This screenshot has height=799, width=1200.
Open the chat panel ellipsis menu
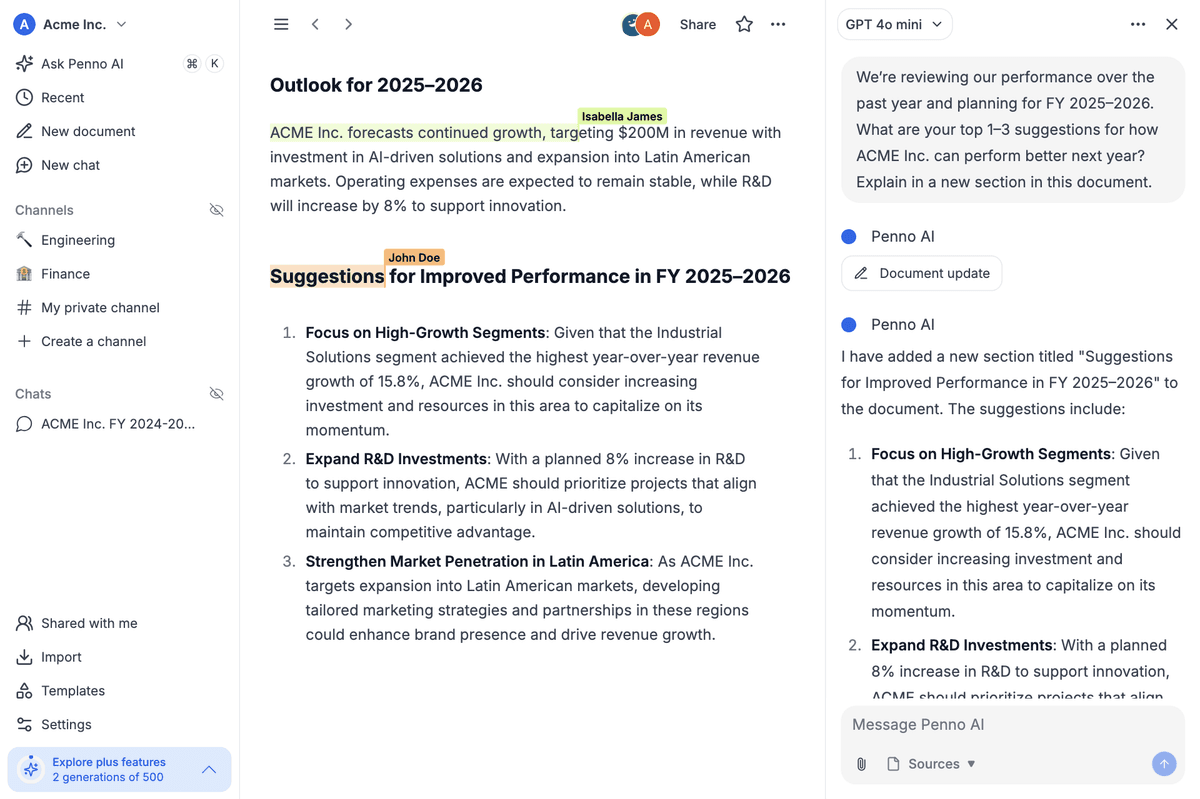(x=1138, y=24)
